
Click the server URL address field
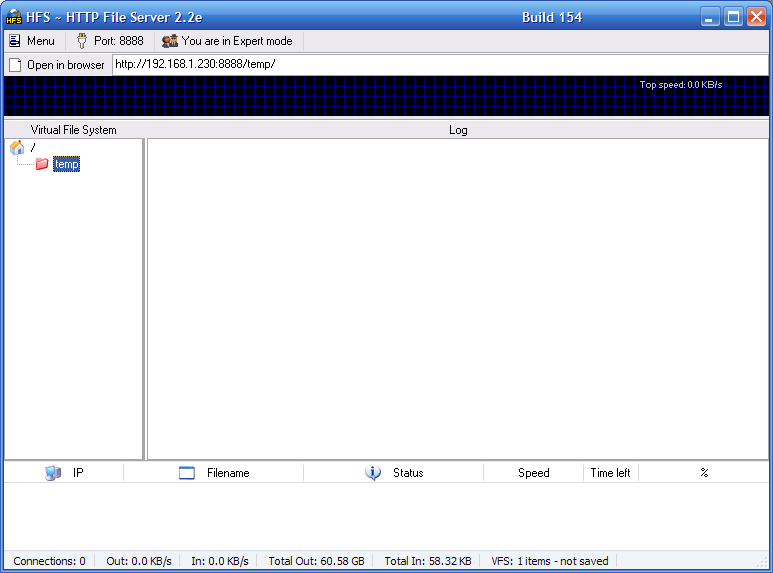pyautogui.click(x=440, y=64)
